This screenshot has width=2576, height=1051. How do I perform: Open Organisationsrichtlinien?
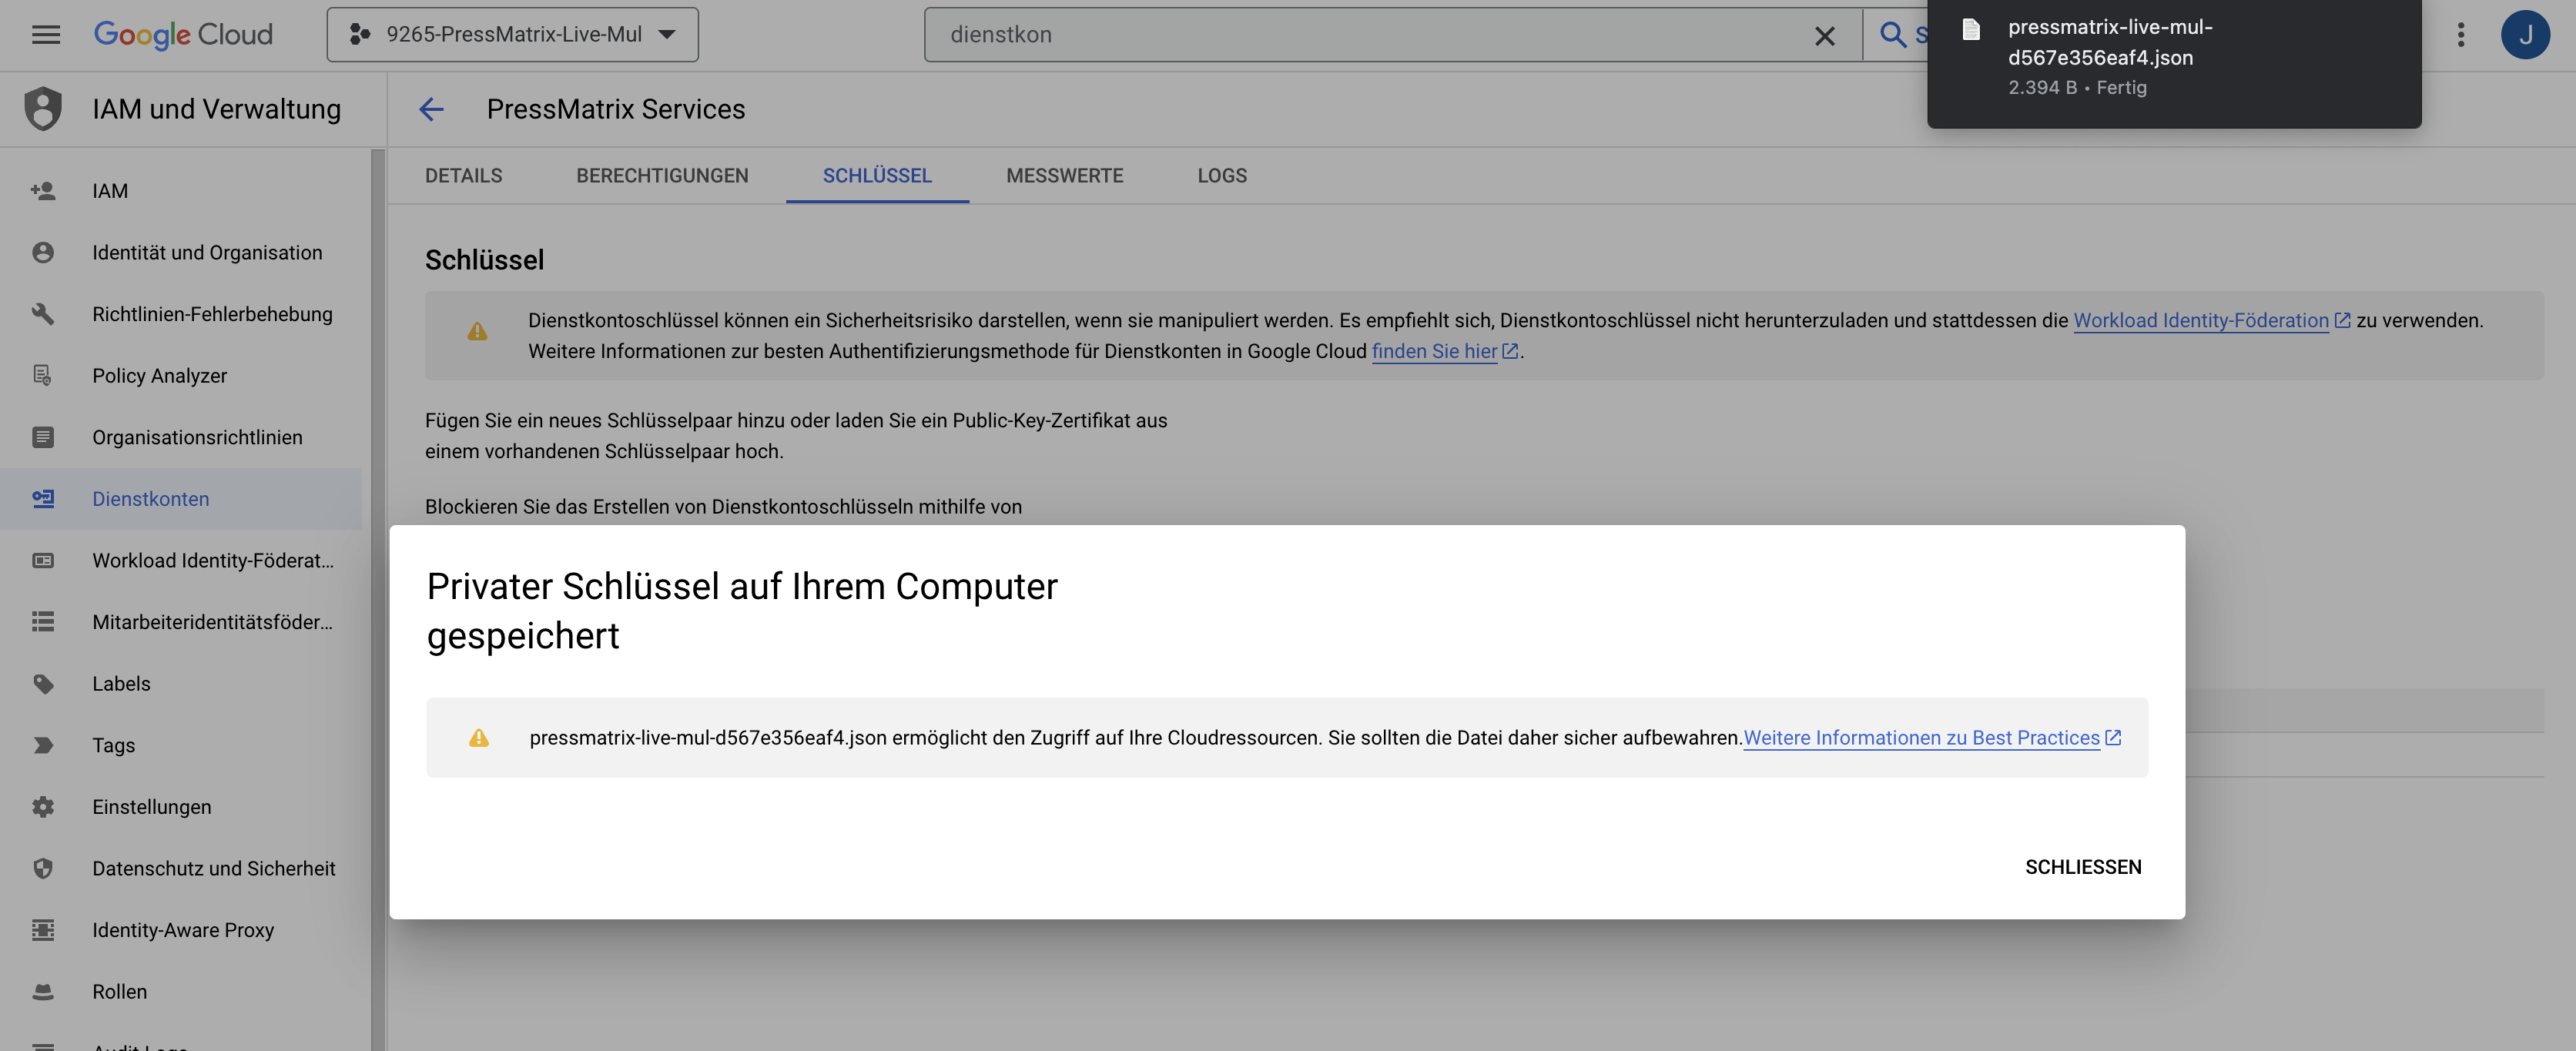click(x=181, y=437)
